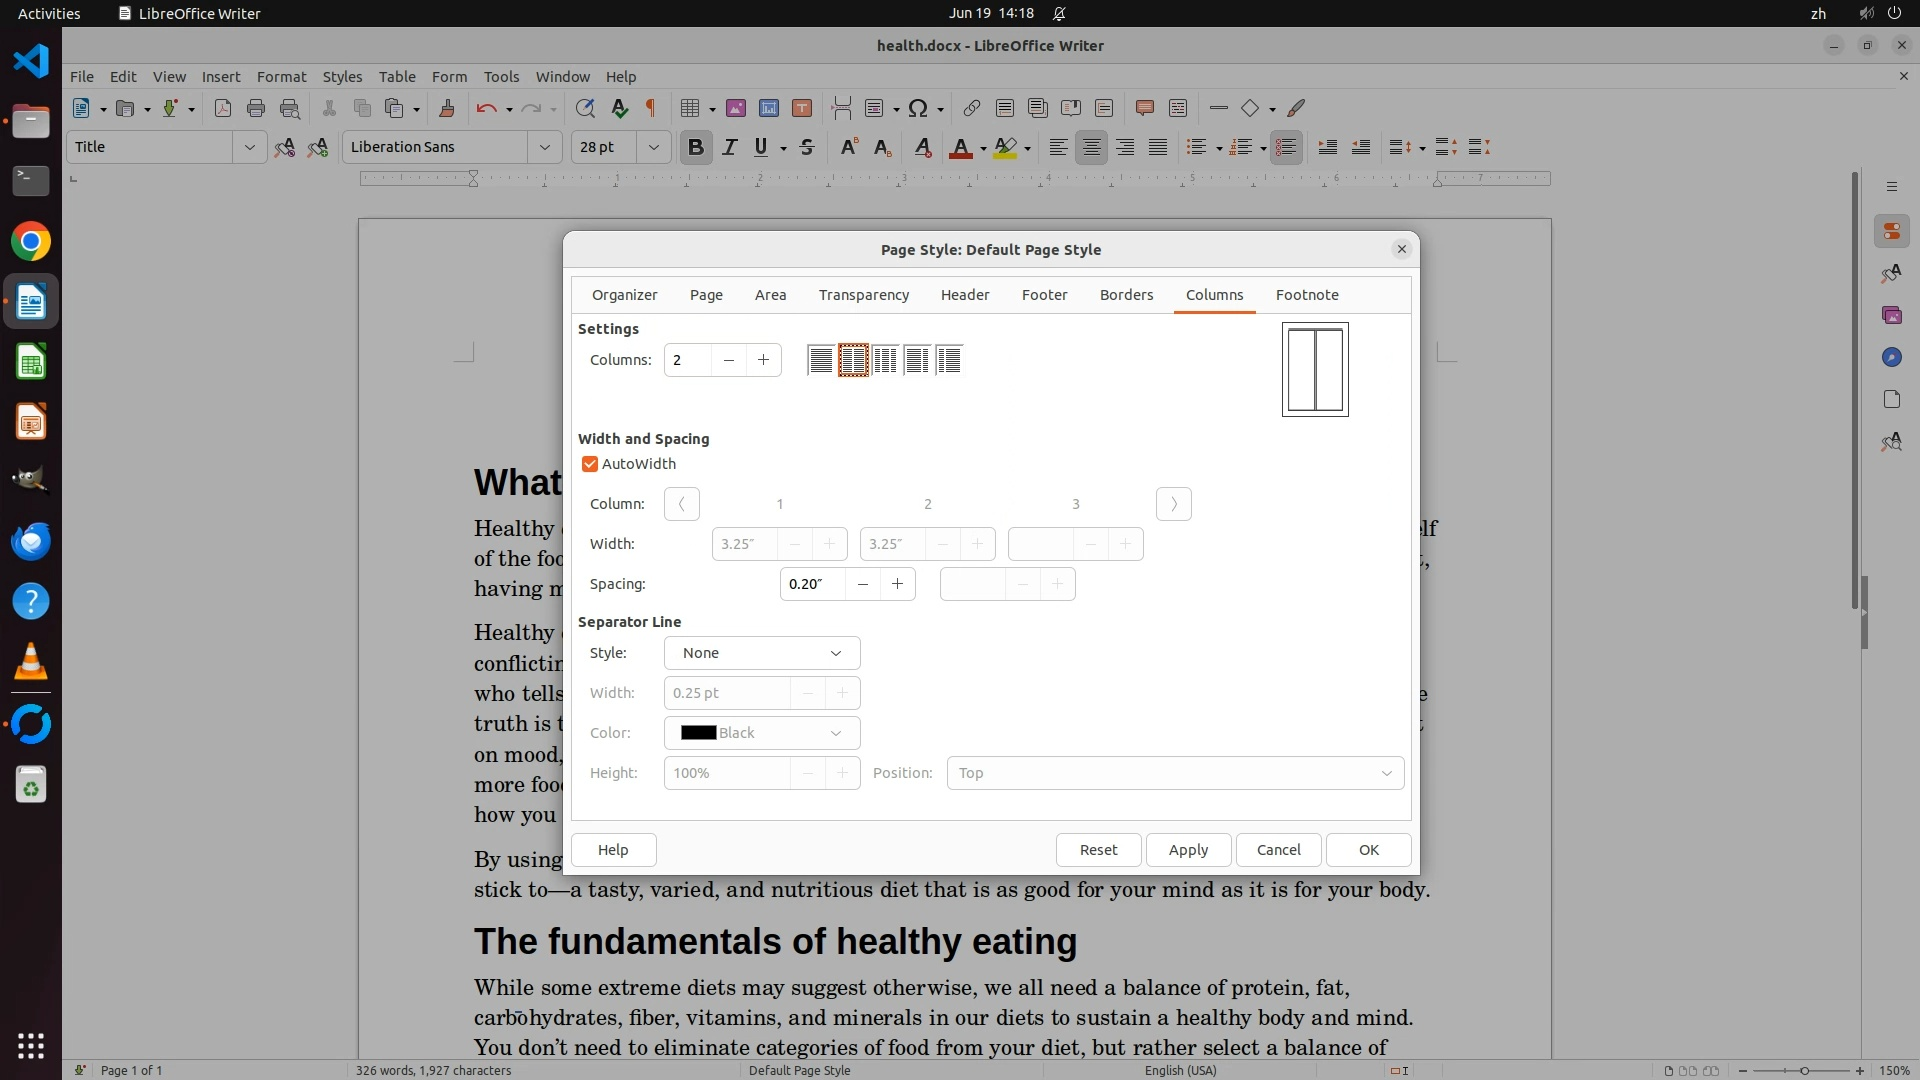1920x1080 pixels.
Task: Toggle Formatting Marks pilcrow icon
Action: (x=651, y=108)
